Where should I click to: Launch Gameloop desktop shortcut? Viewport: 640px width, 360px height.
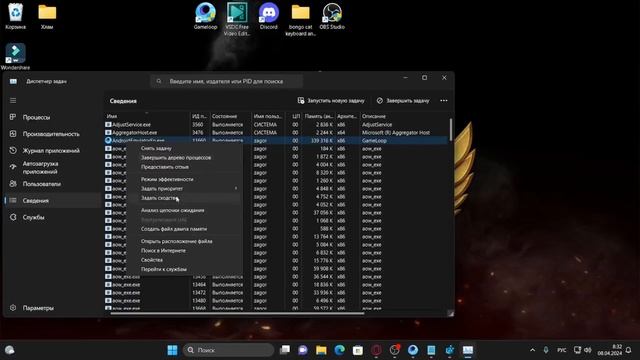(x=205, y=16)
